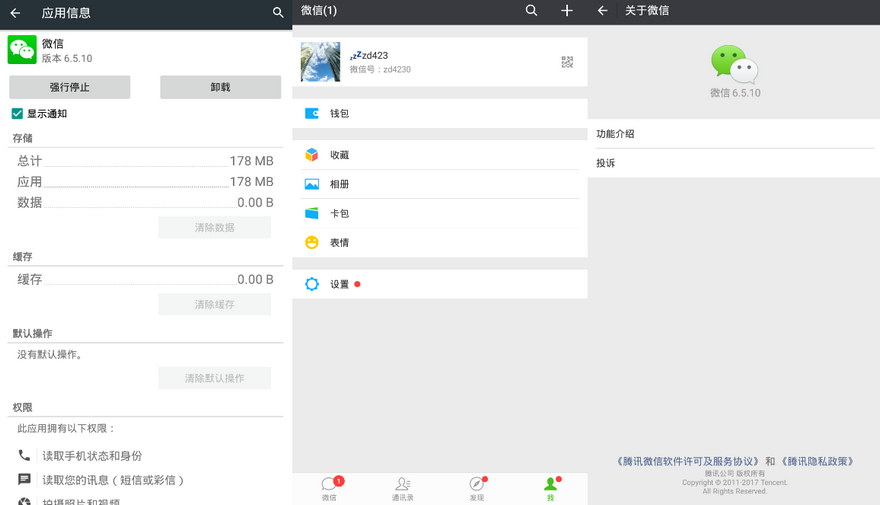Tap the message icon next to 读取您的讯息
The width and height of the screenshot is (880, 505).
[x=24, y=479]
